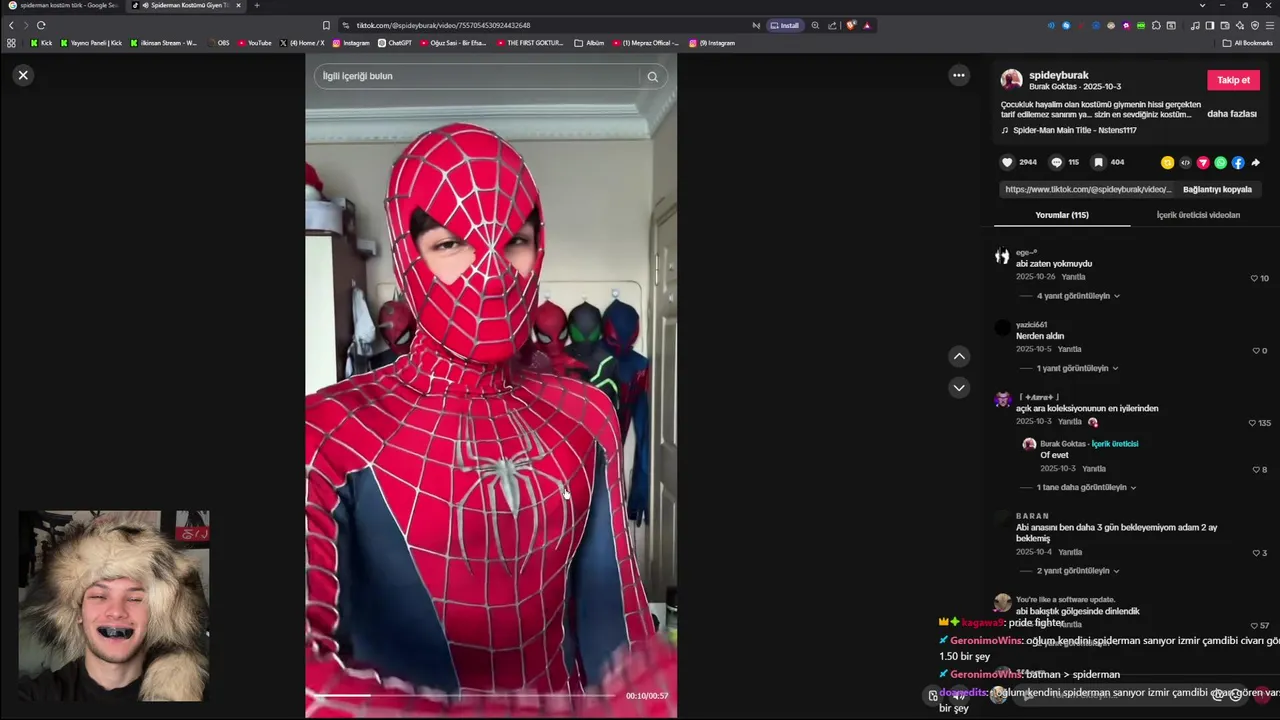Save video with the bookmark icon
1280x720 pixels.
pyautogui.click(x=1098, y=162)
